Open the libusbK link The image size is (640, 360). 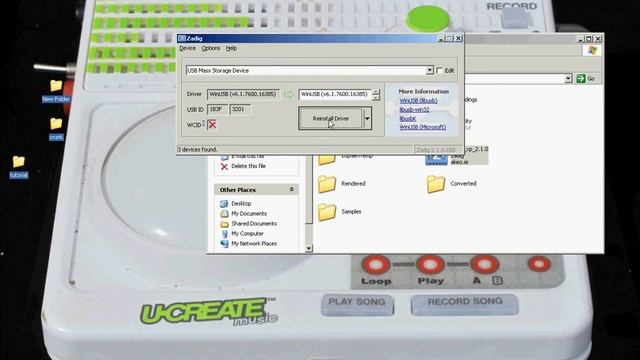407,119
